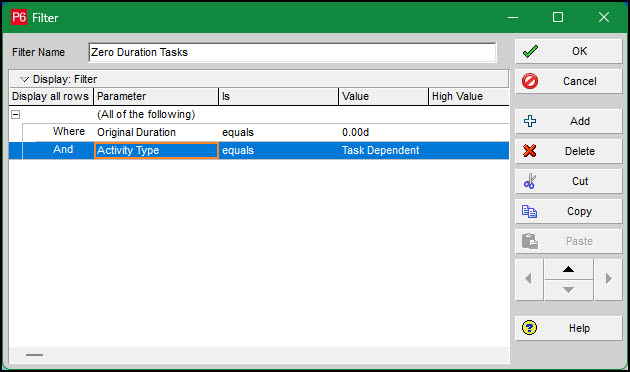This screenshot has height=372, width=630.
Task: Click the 0.00d value cell
Action: 383,132
